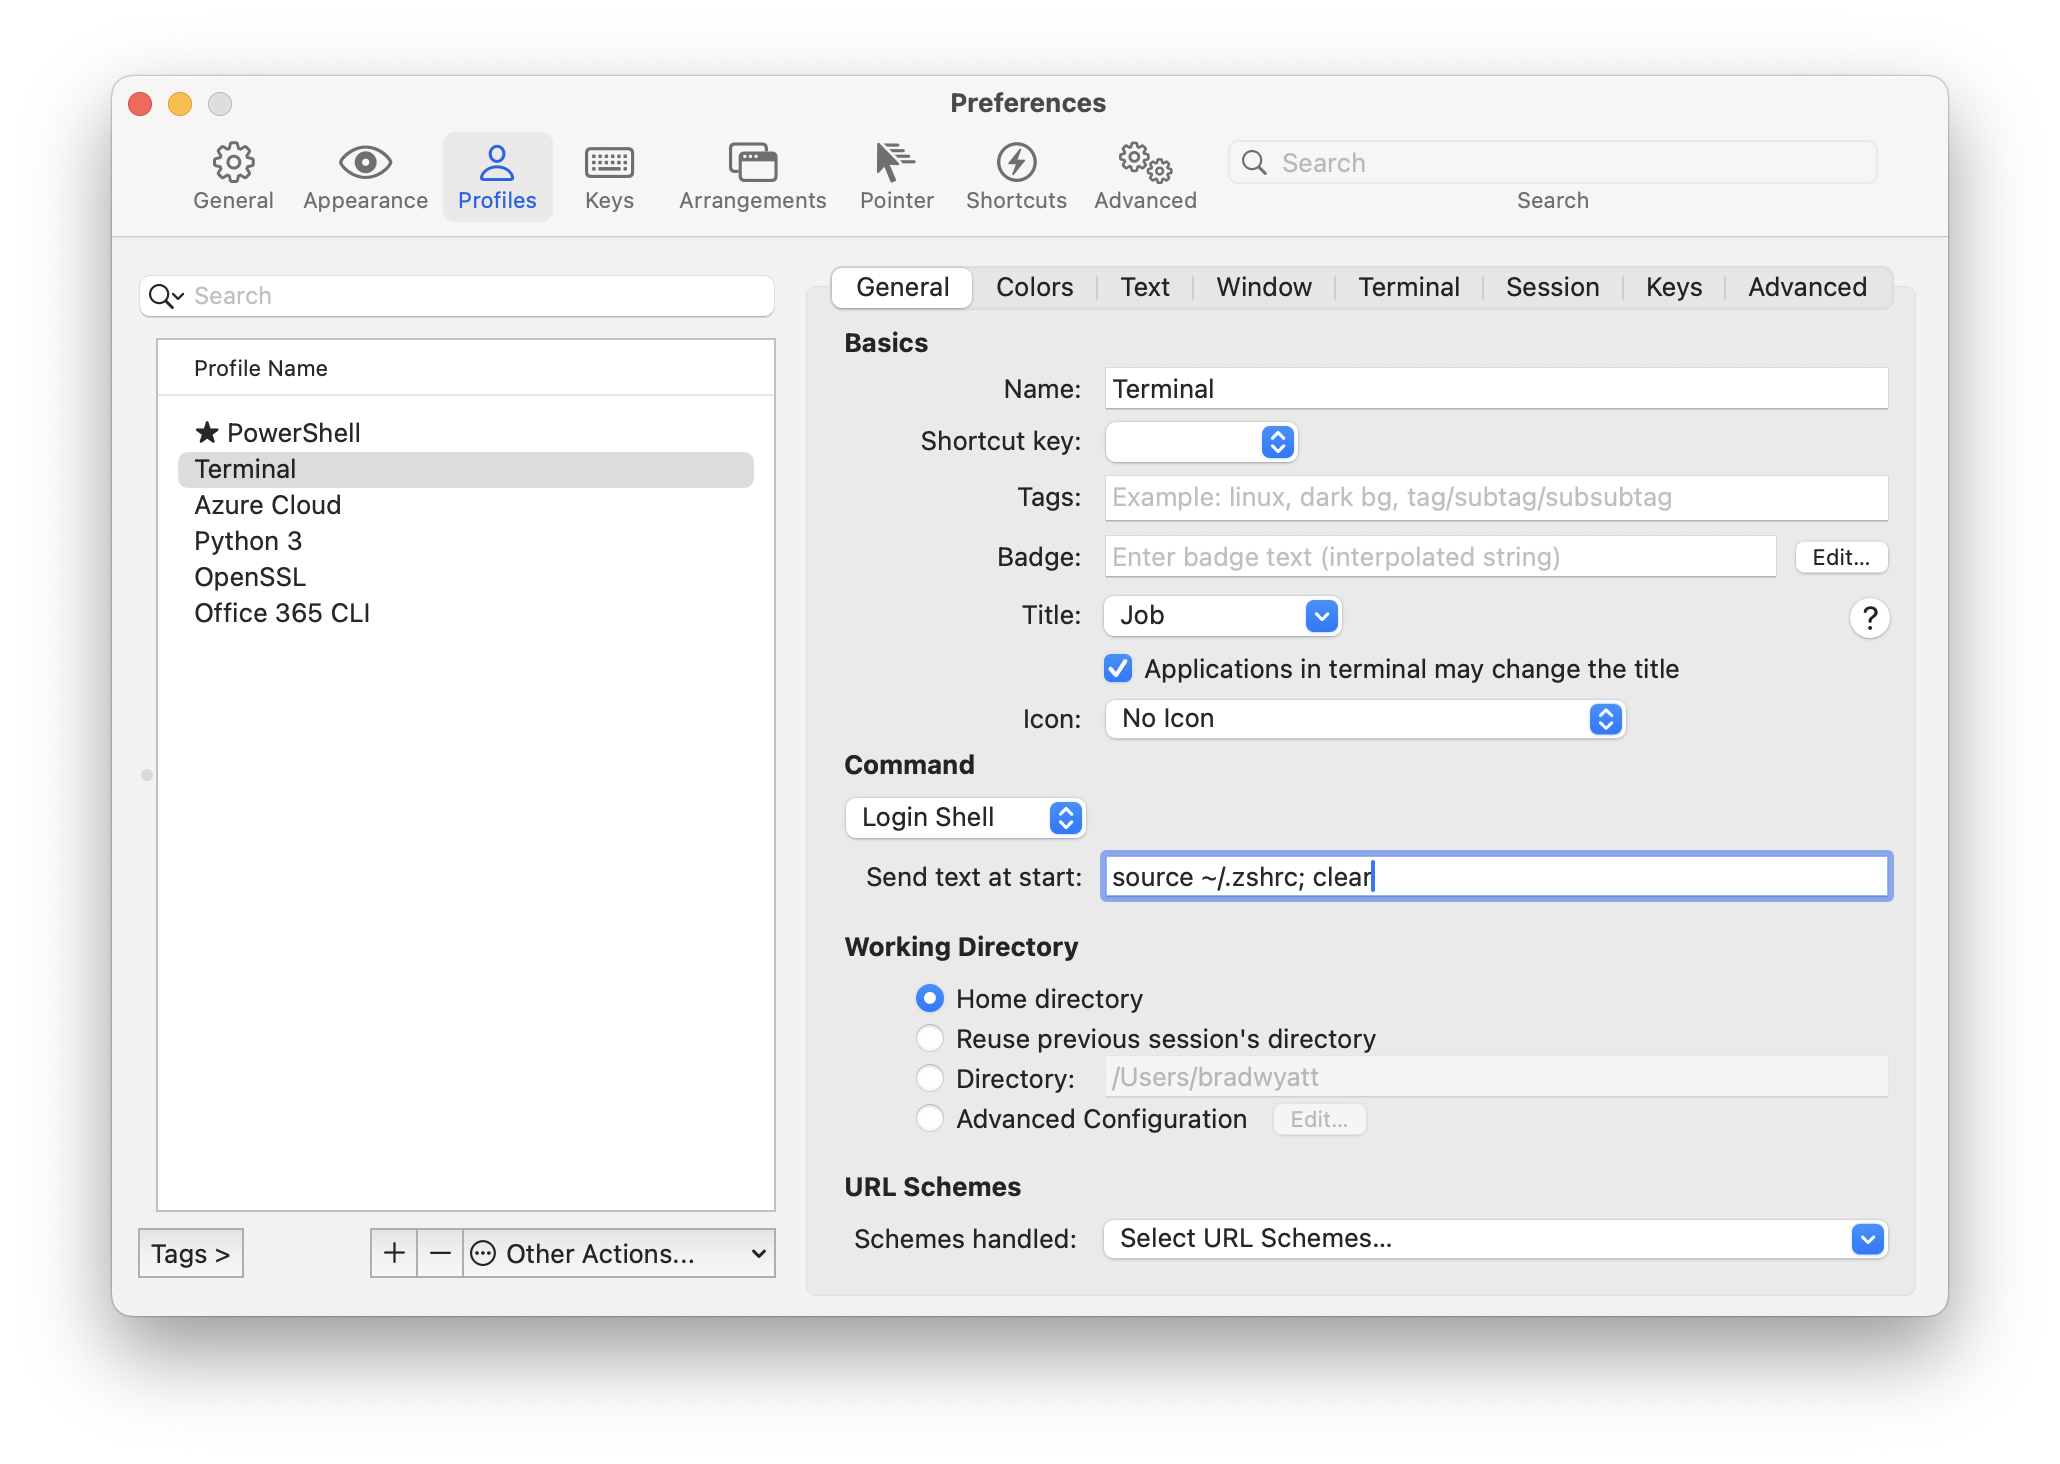The width and height of the screenshot is (2060, 1464).
Task: Click the close window red button
Action: point(140,104)
